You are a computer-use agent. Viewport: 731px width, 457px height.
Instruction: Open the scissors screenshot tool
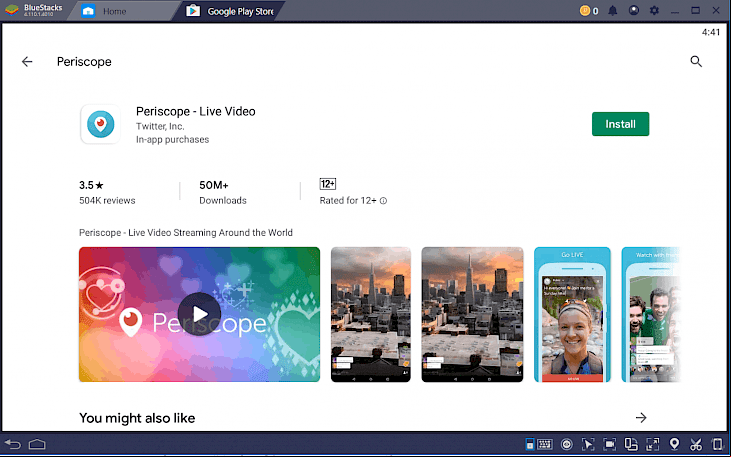pyautogui.click(x=696, y=444)
